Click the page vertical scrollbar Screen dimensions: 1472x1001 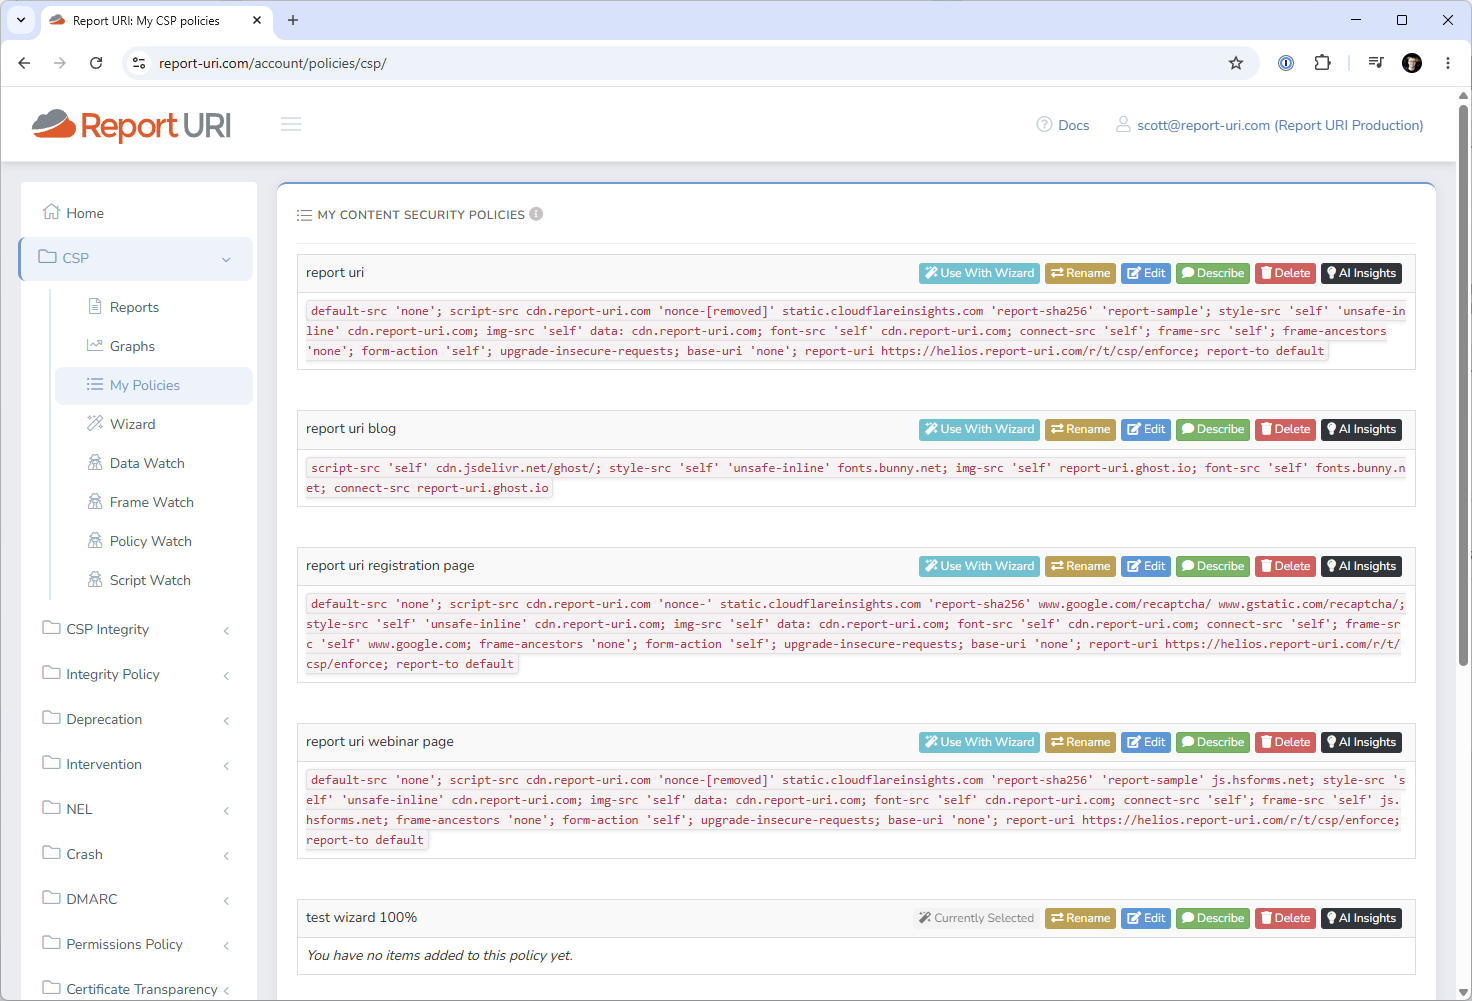(x=1463, y=385)
